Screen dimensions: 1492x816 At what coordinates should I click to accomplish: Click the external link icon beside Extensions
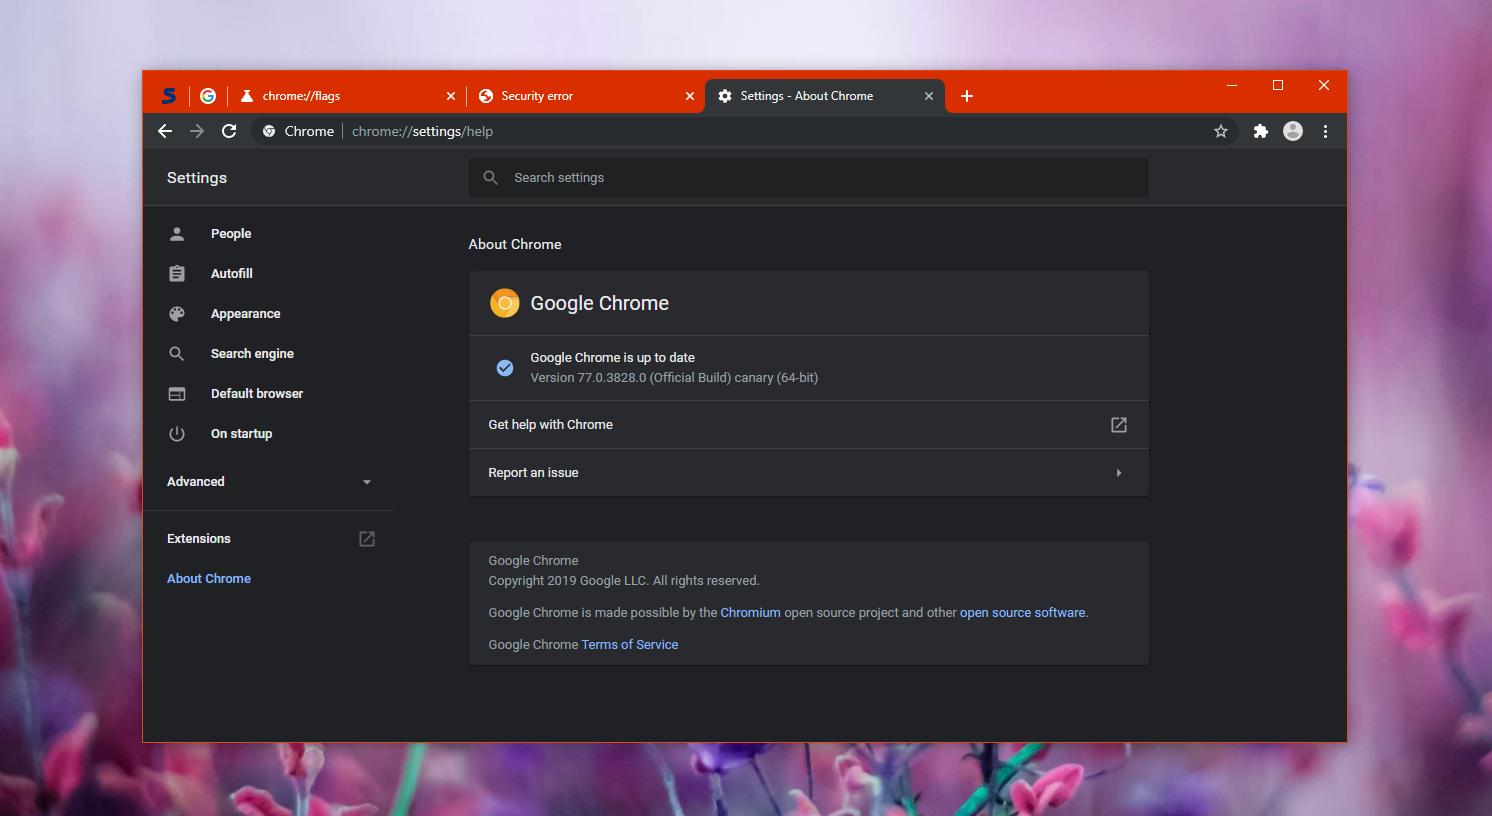click(x=367, y=539)
